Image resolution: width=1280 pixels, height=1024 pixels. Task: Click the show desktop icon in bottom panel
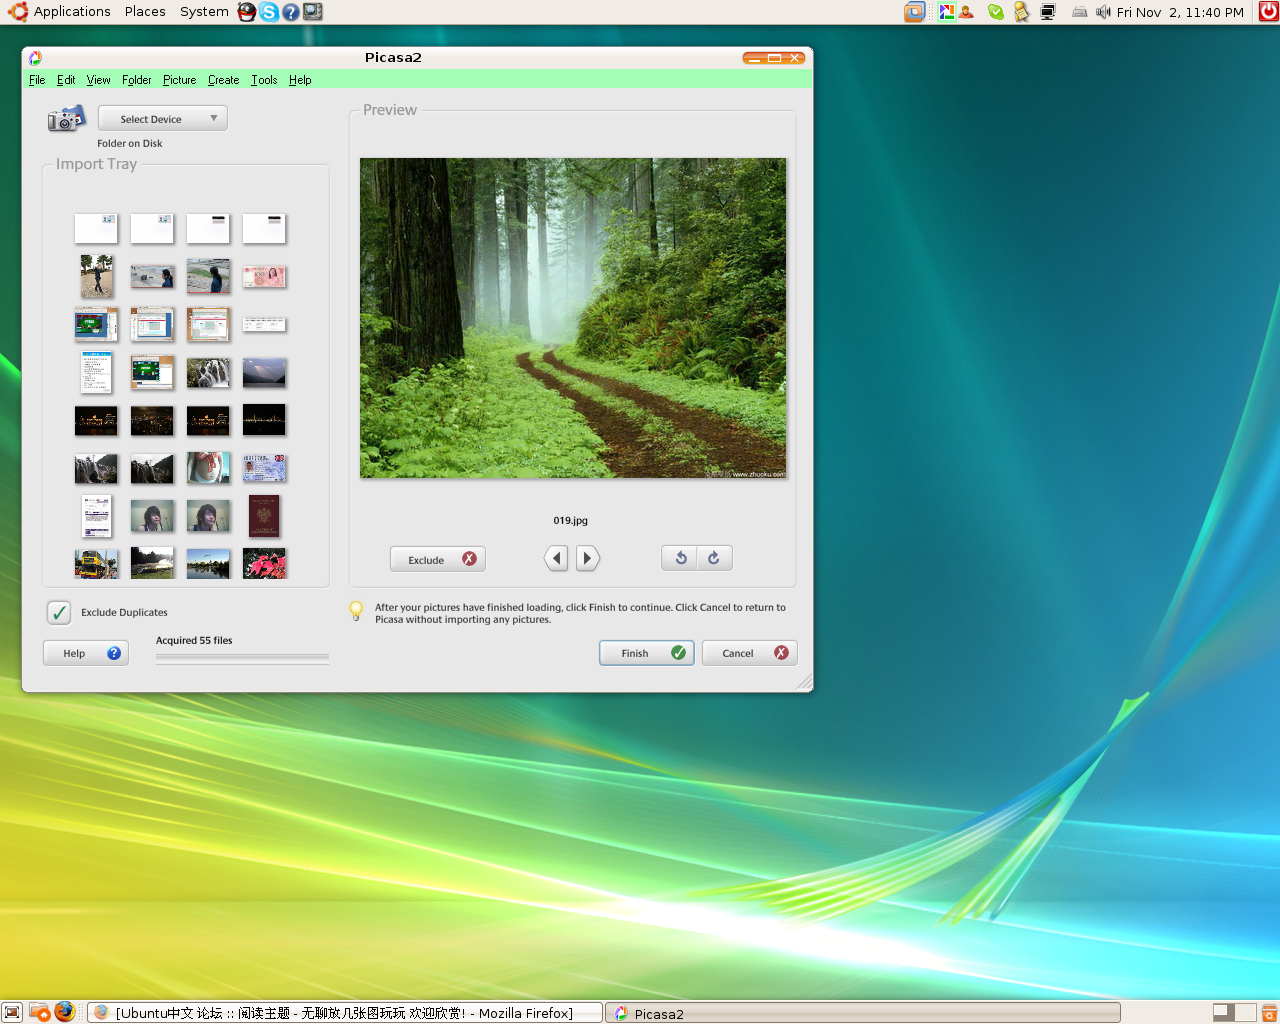coord(12,1012)
